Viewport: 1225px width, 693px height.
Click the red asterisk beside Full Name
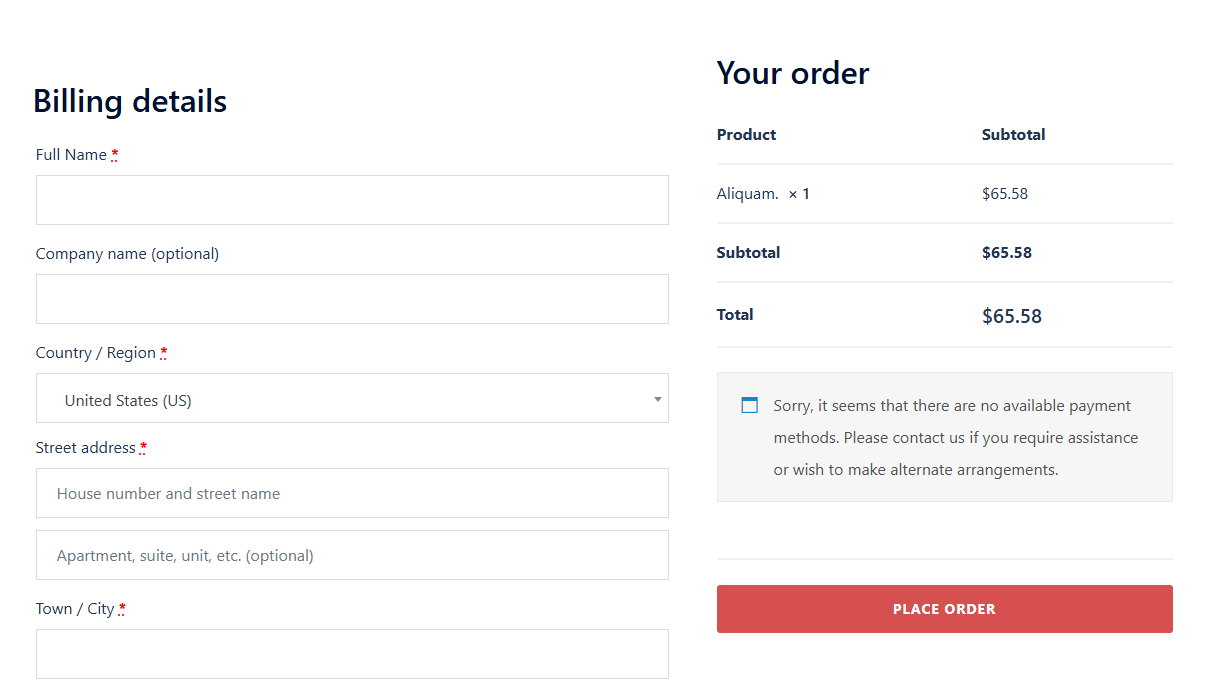coord(115,155)
